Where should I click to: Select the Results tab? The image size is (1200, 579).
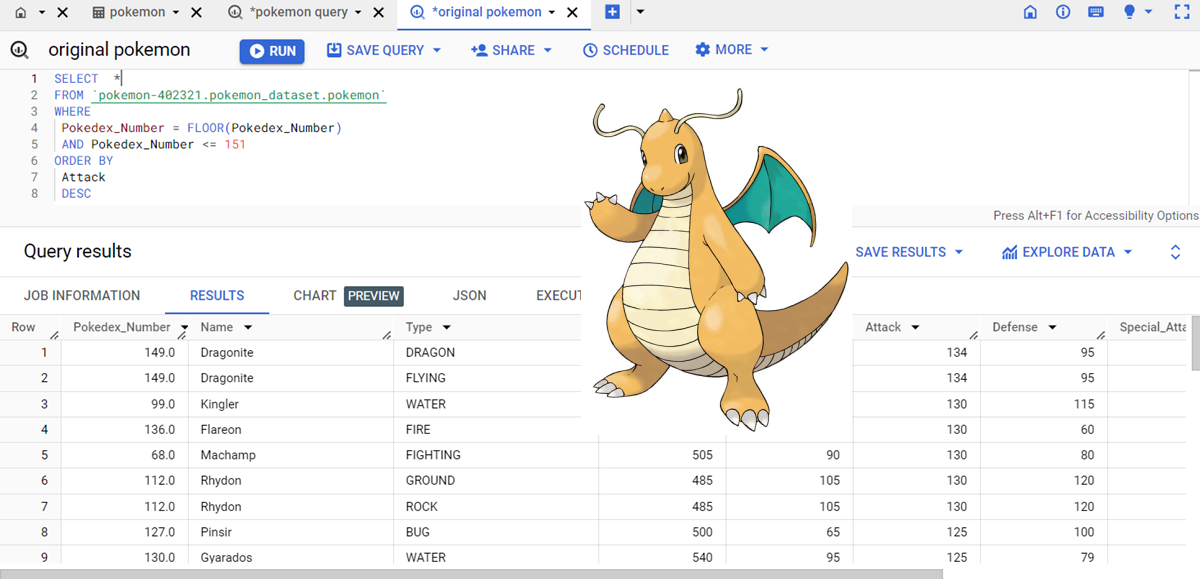(x=217, y=295)
